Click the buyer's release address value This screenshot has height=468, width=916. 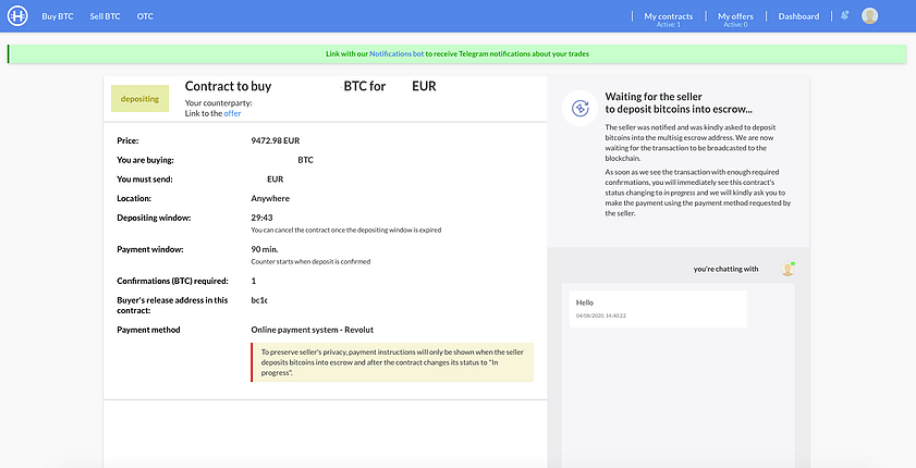pyautogui.click(x=259, y=300)
